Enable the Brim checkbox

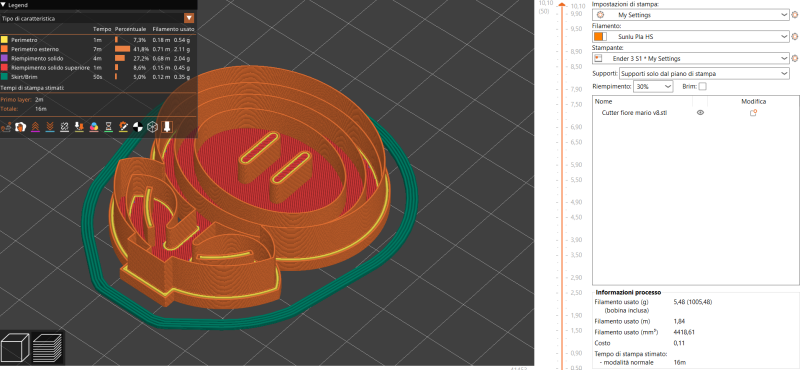tap(703, 87)
